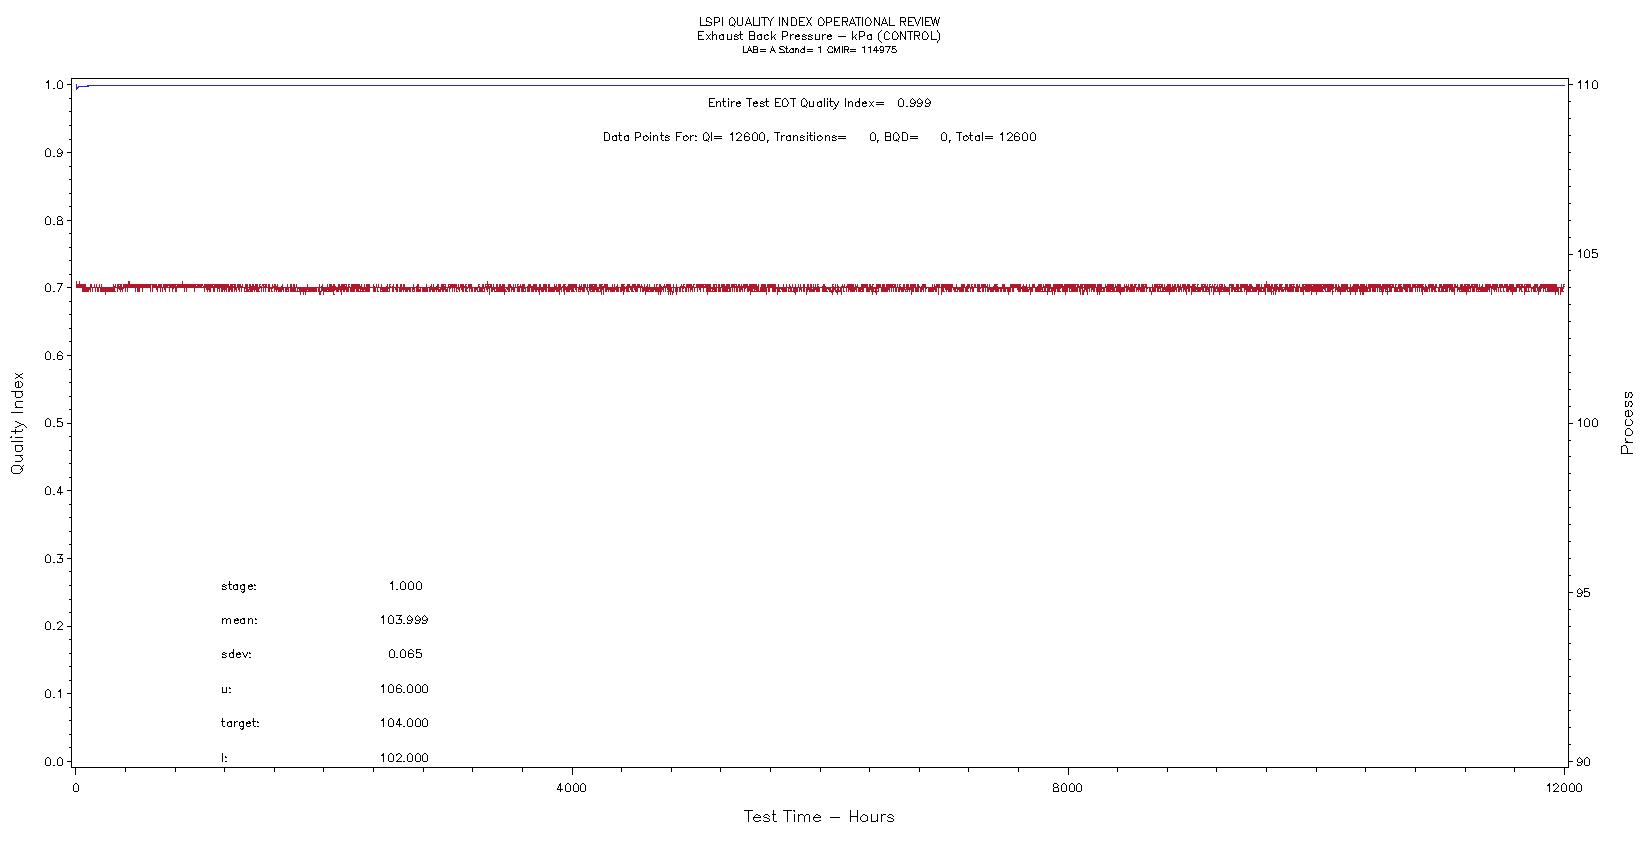
Task: Click the stage value 1.000
Action: coord(405,586)
